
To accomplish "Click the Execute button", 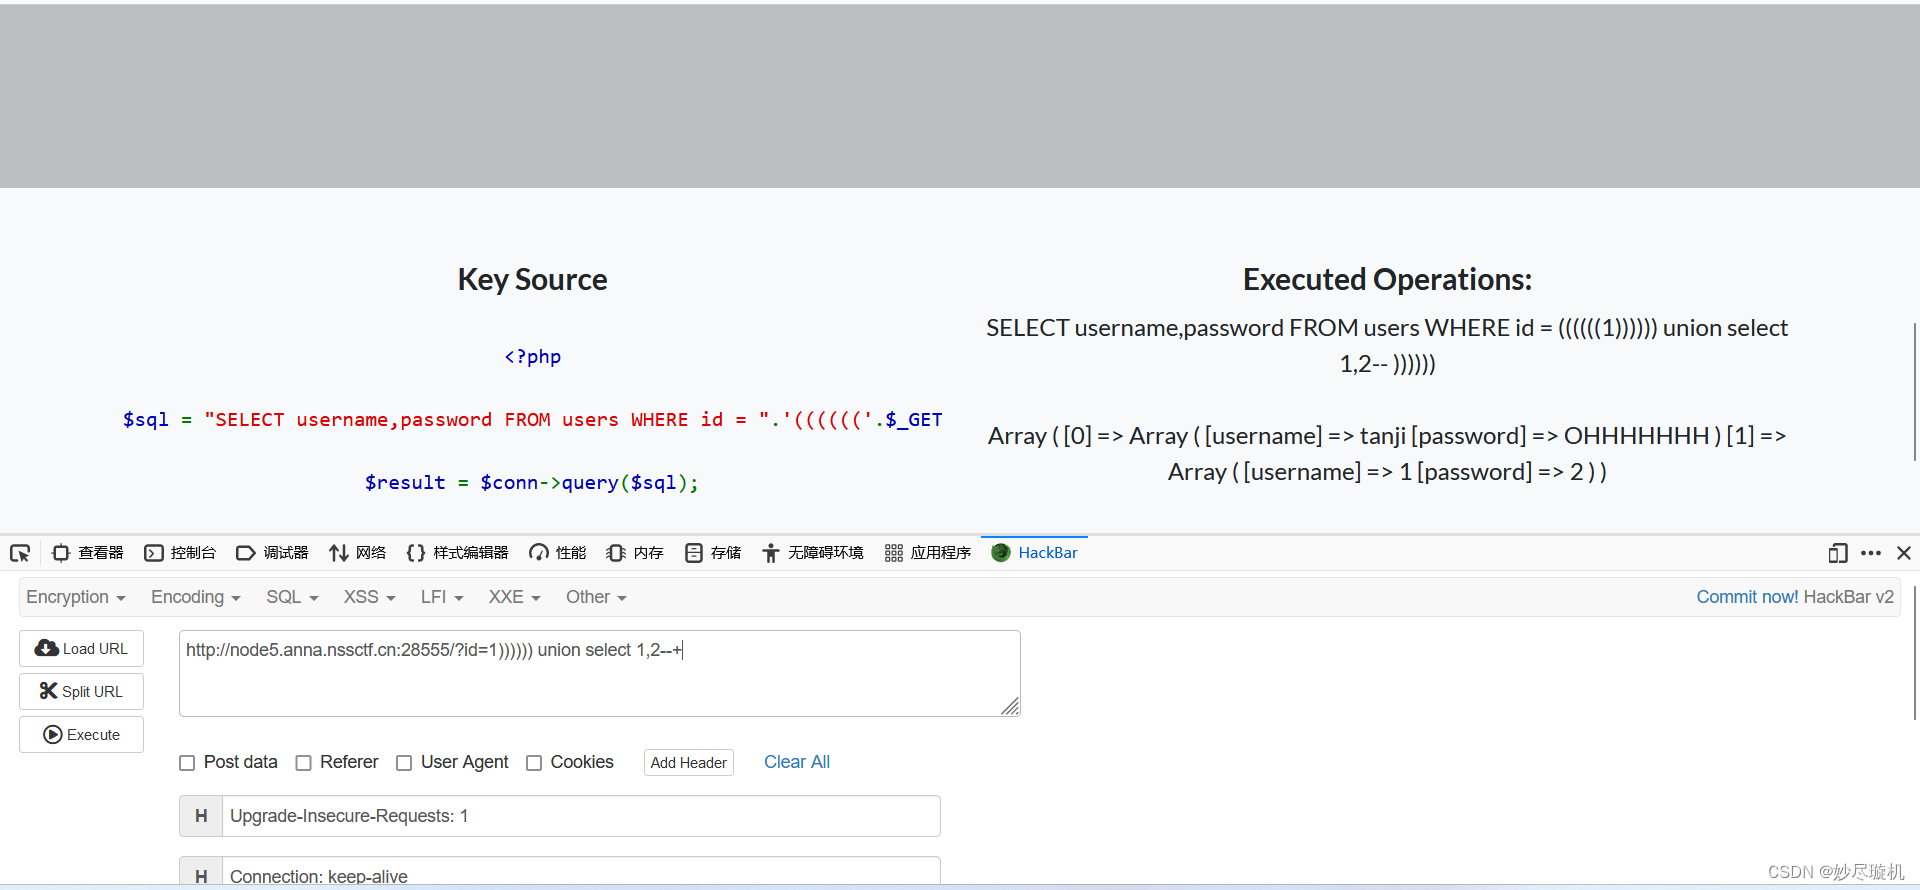I will point(81,735).
